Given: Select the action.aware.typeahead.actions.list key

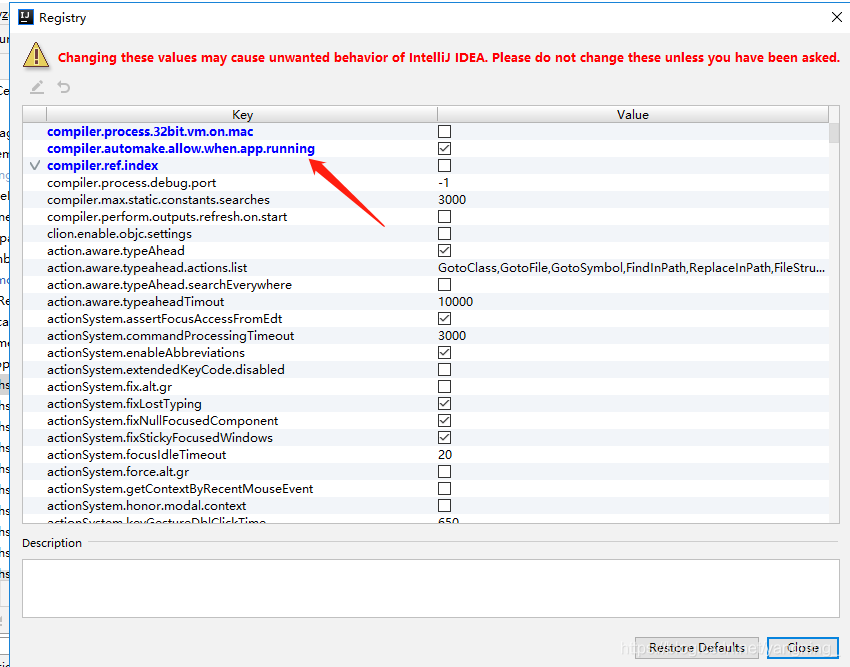Looking at the screenshot, I should 147,268.
